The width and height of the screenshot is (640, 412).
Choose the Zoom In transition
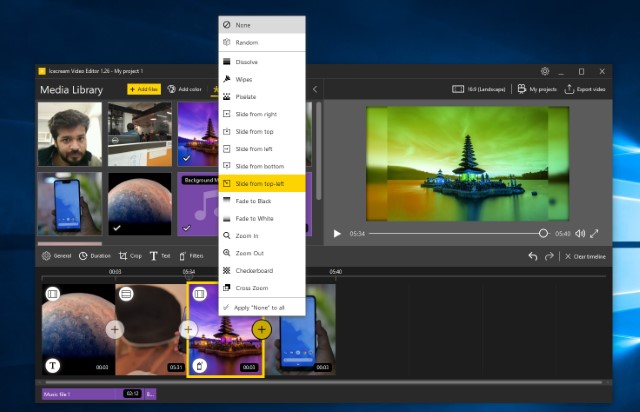pos(262,236)
